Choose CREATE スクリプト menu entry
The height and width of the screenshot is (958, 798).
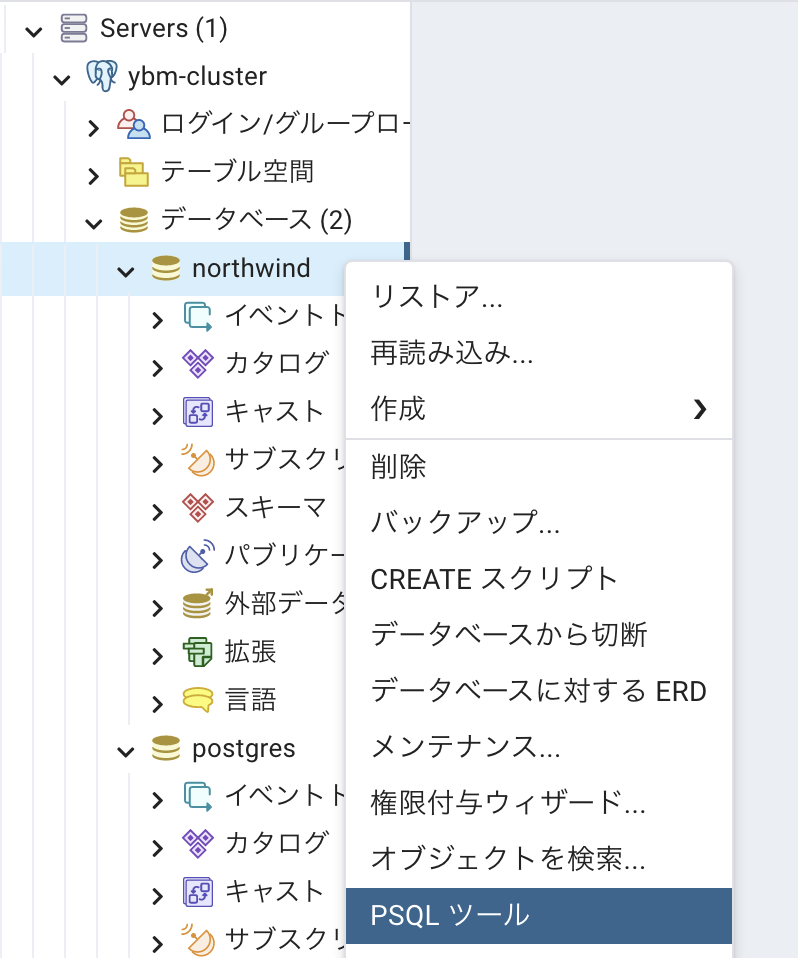click(539, 579)
